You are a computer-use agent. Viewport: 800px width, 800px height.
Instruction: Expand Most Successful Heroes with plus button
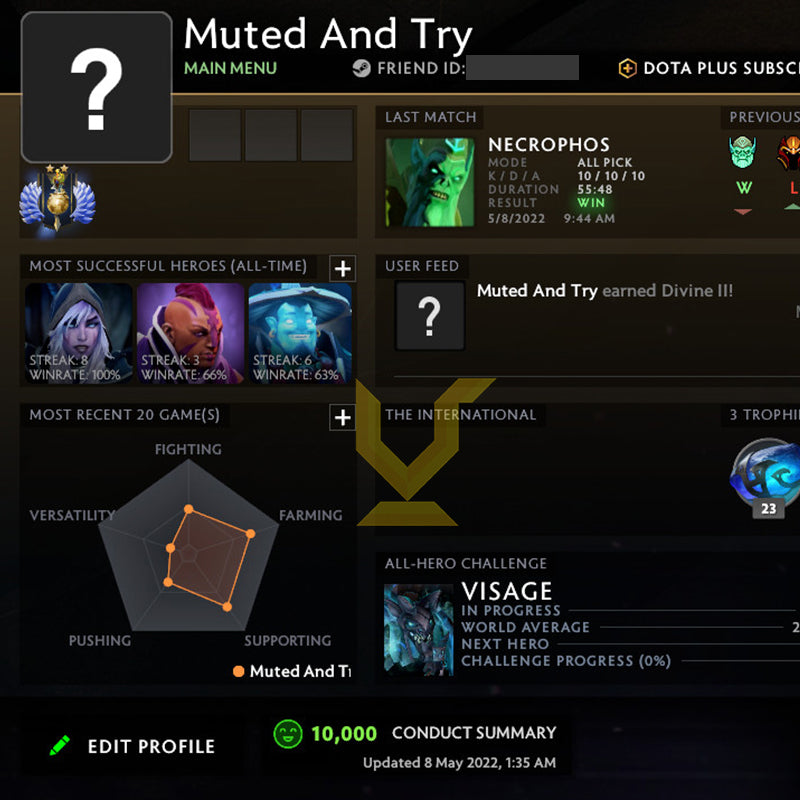(x=342, y=268)
